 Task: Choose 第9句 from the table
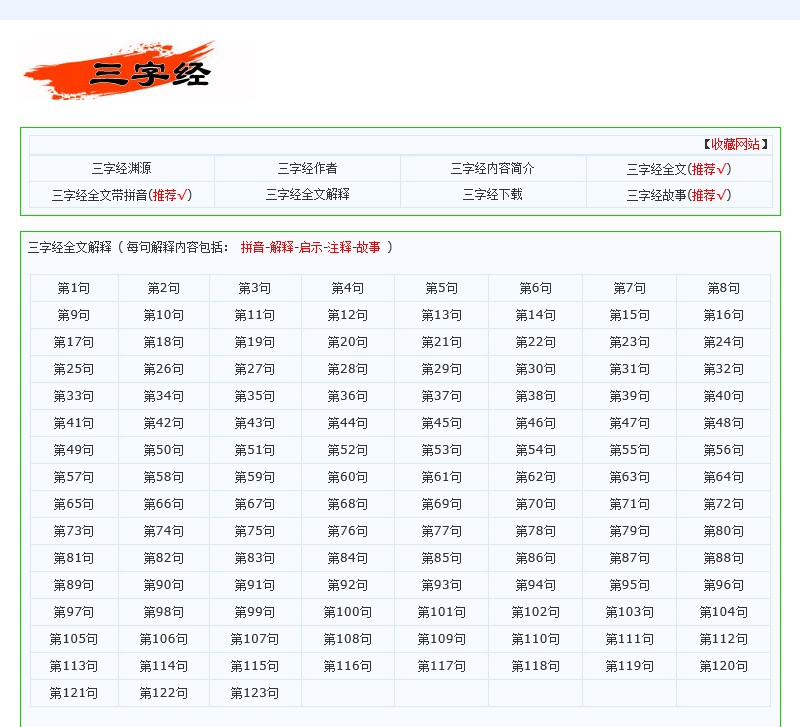[x=73, y=315]
